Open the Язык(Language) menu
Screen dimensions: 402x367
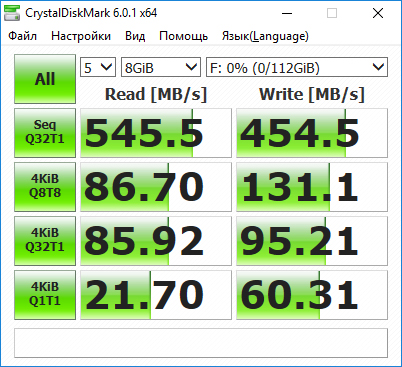[x=265, y=36]
